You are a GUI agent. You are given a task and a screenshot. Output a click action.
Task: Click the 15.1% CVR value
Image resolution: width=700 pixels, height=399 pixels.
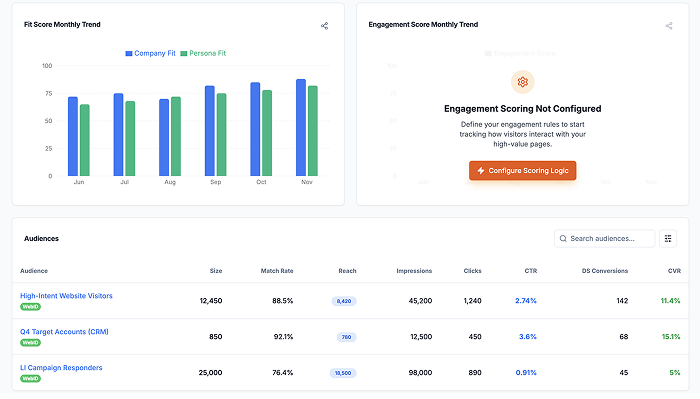coord(671,337)
